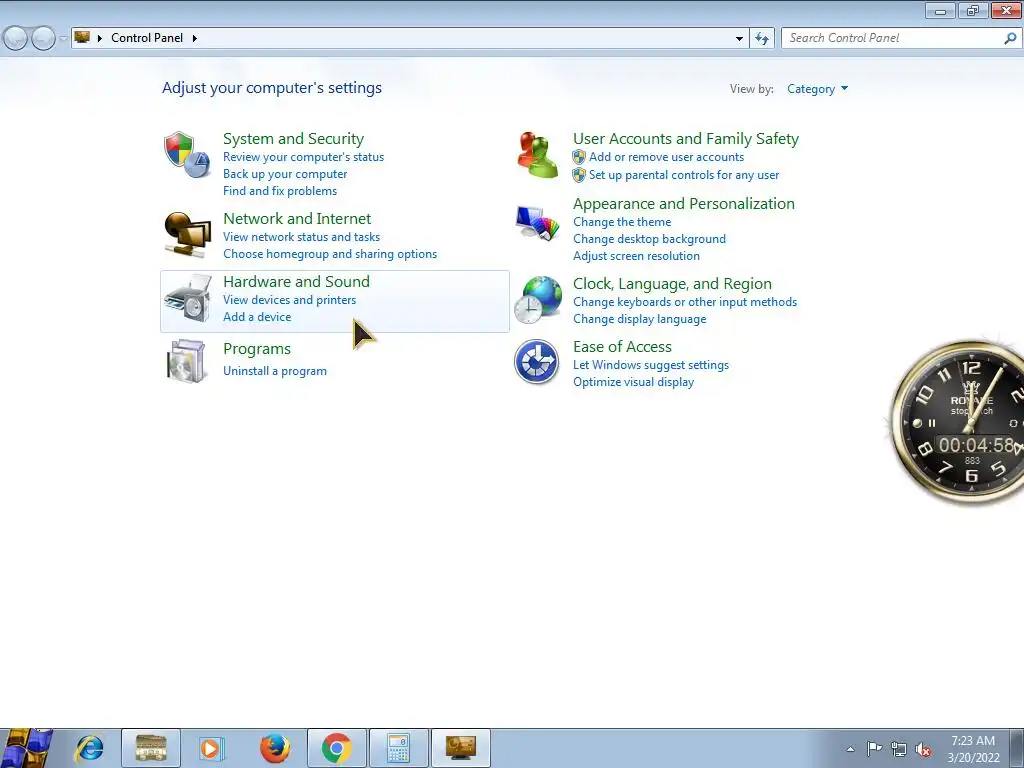The image size is (1024, 768).
Task: Open Ease of Access heading
Action: [622, 347]
